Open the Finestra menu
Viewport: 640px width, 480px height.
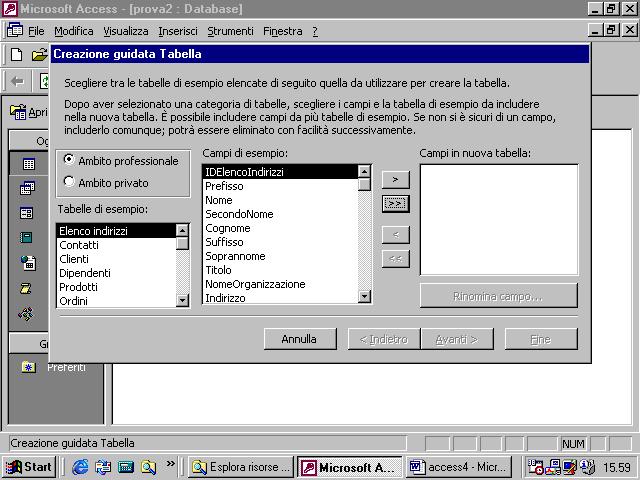[x=282, y=31]
